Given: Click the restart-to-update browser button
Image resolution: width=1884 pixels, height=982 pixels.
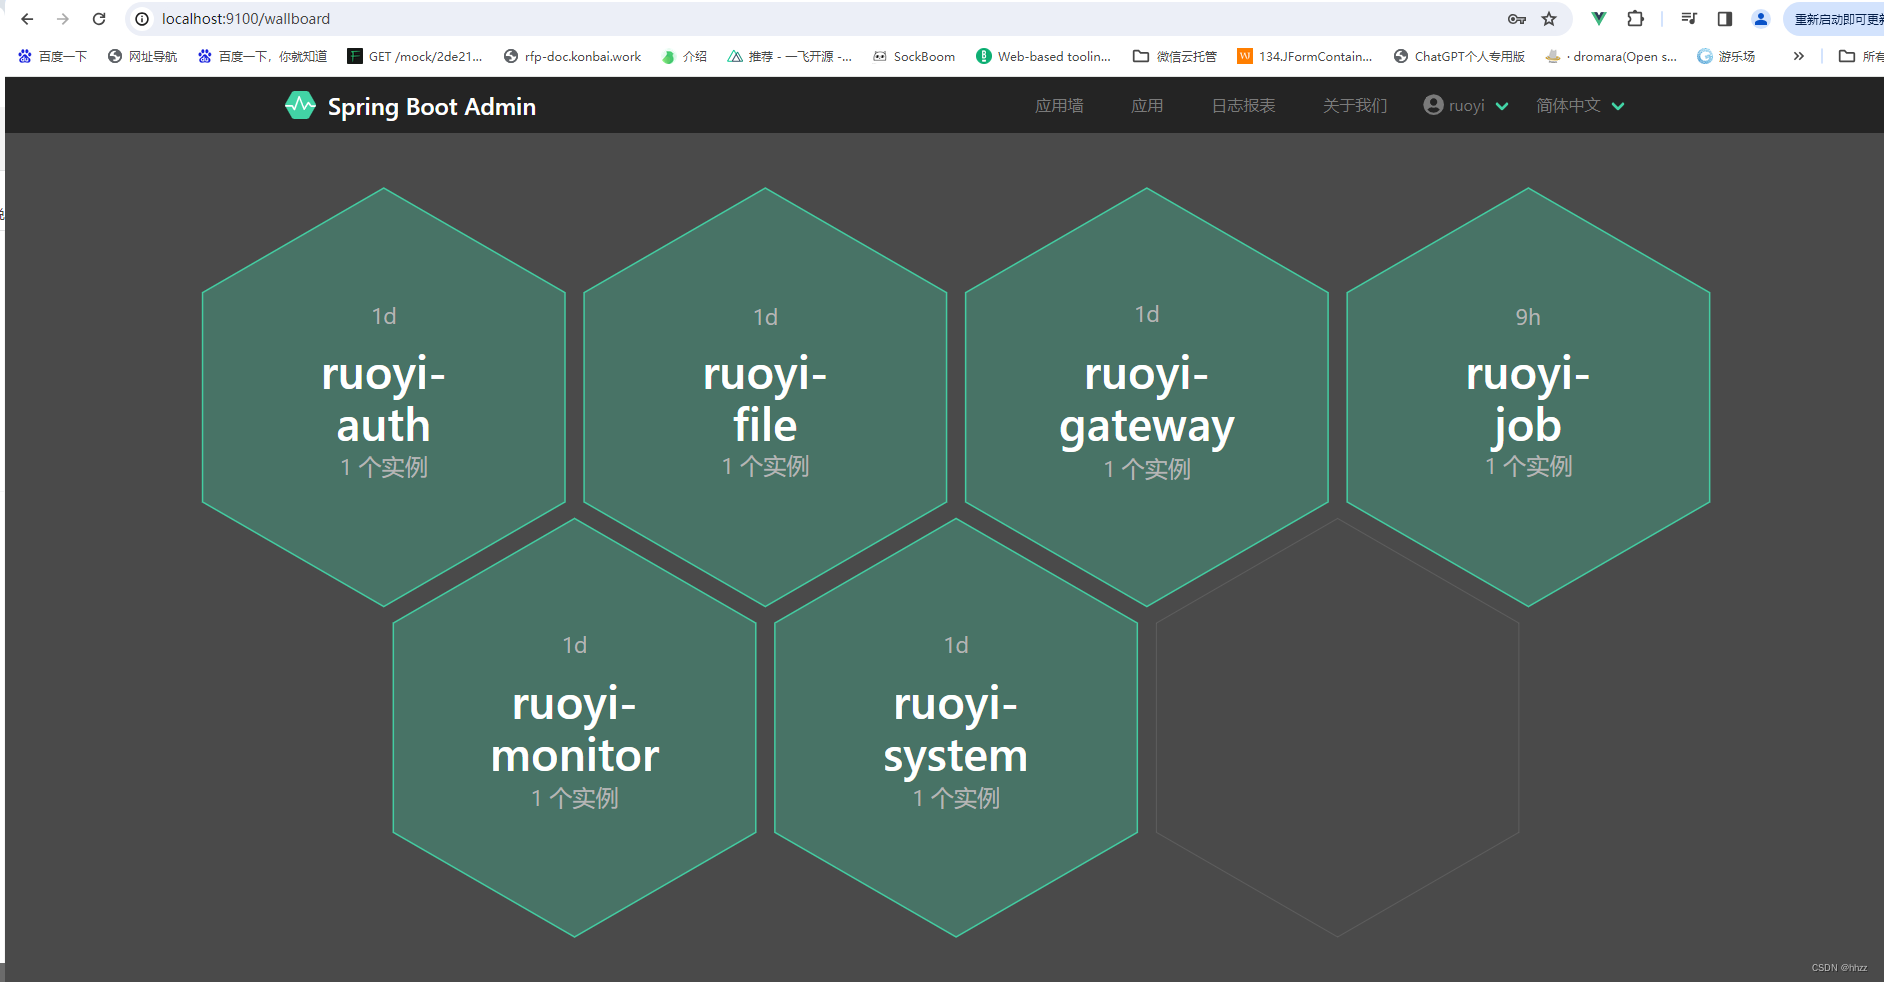Looking at the screenshot, I should pyautogui.click(x=1834, y=19).
